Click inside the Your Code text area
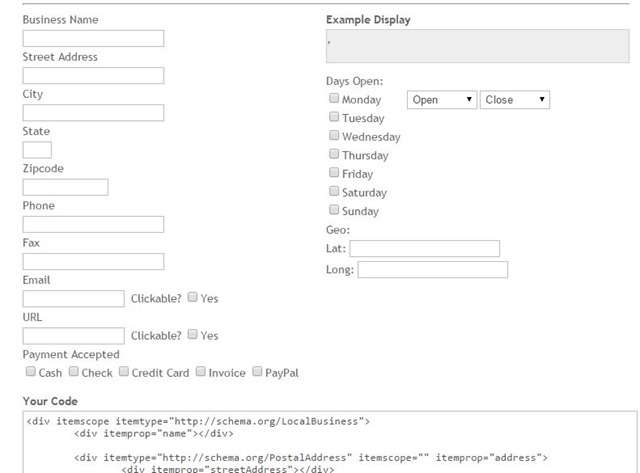 330,442
